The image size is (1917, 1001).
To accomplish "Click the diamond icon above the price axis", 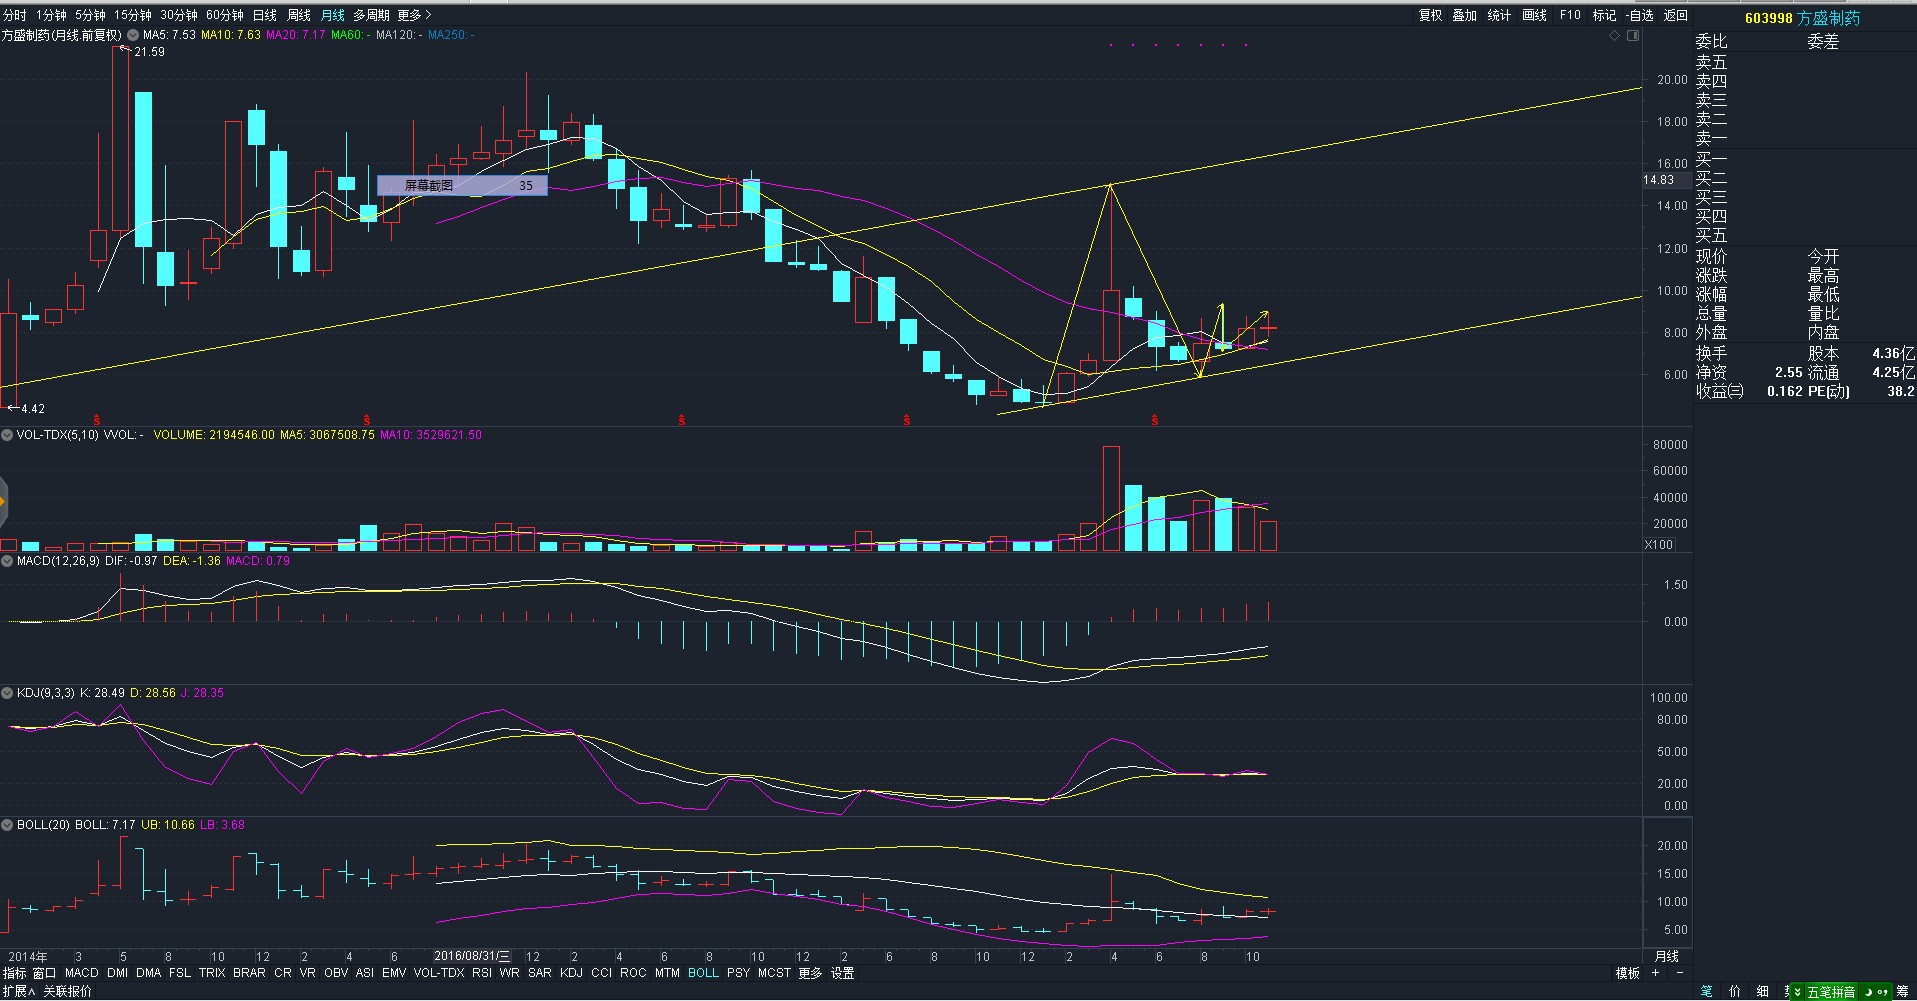I will point(1614,35).
